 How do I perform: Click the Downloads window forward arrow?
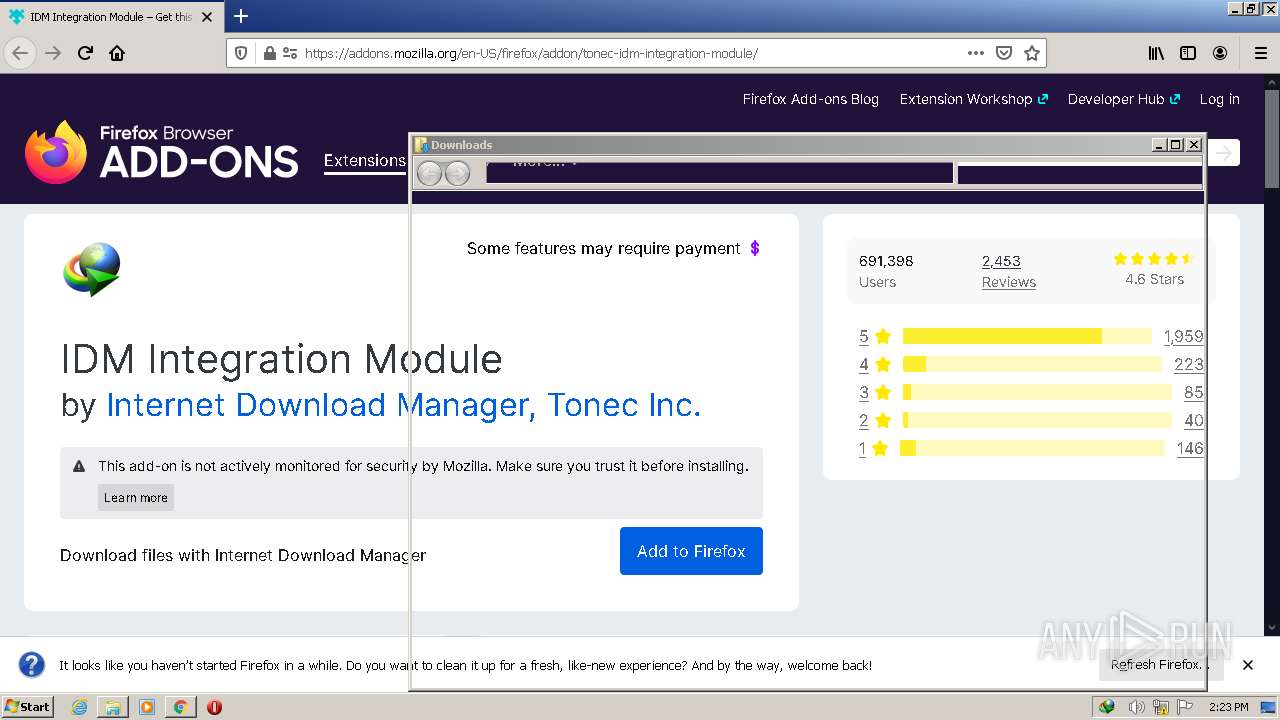(457, 173)
